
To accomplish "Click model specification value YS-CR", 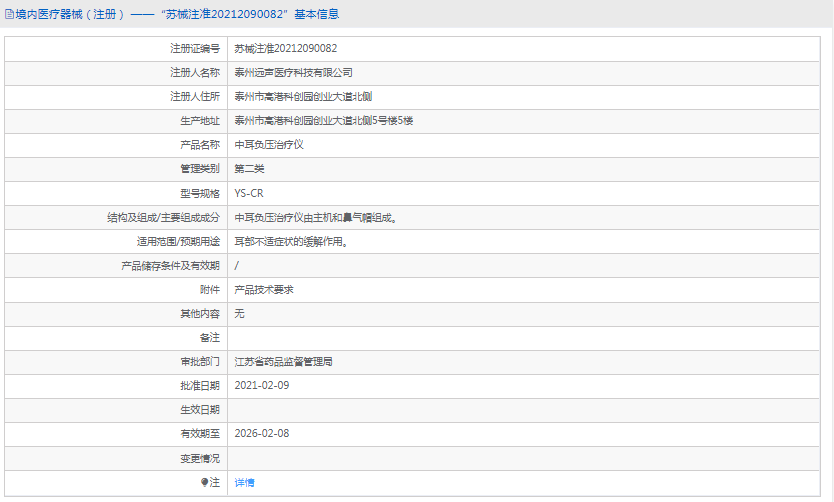I will click(249, 193).
